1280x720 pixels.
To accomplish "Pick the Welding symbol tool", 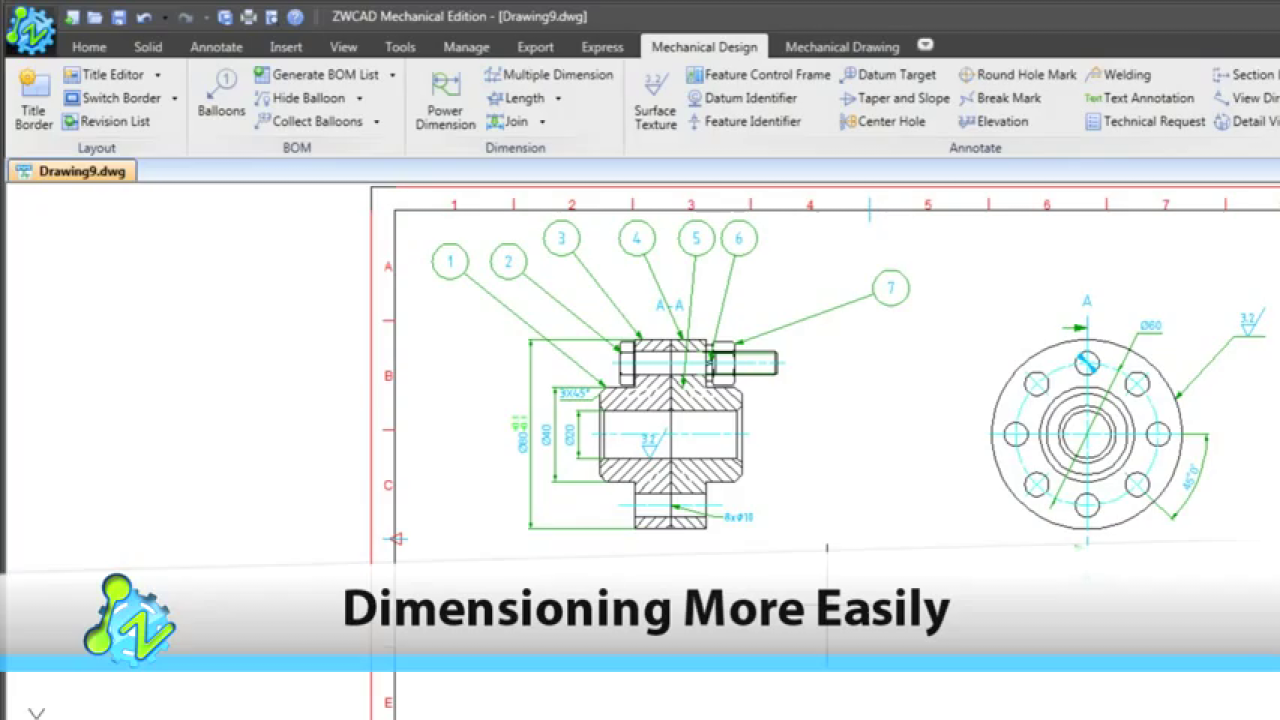I will point(1119,75).
